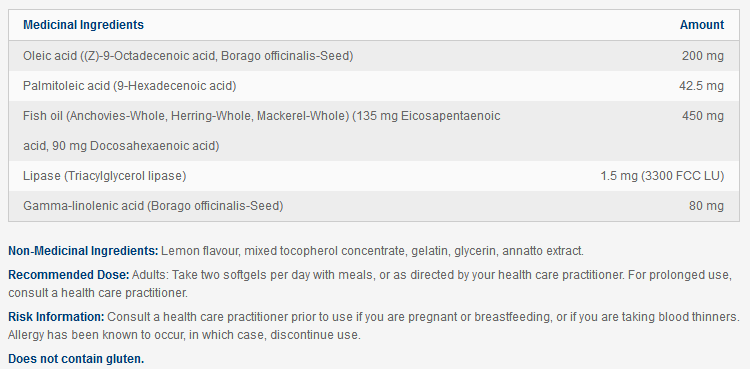Image resolution: width=750 pixels, height=369 pixels.
Task: Select the Gamma-linolenic acid row
Action: (374, 206)
